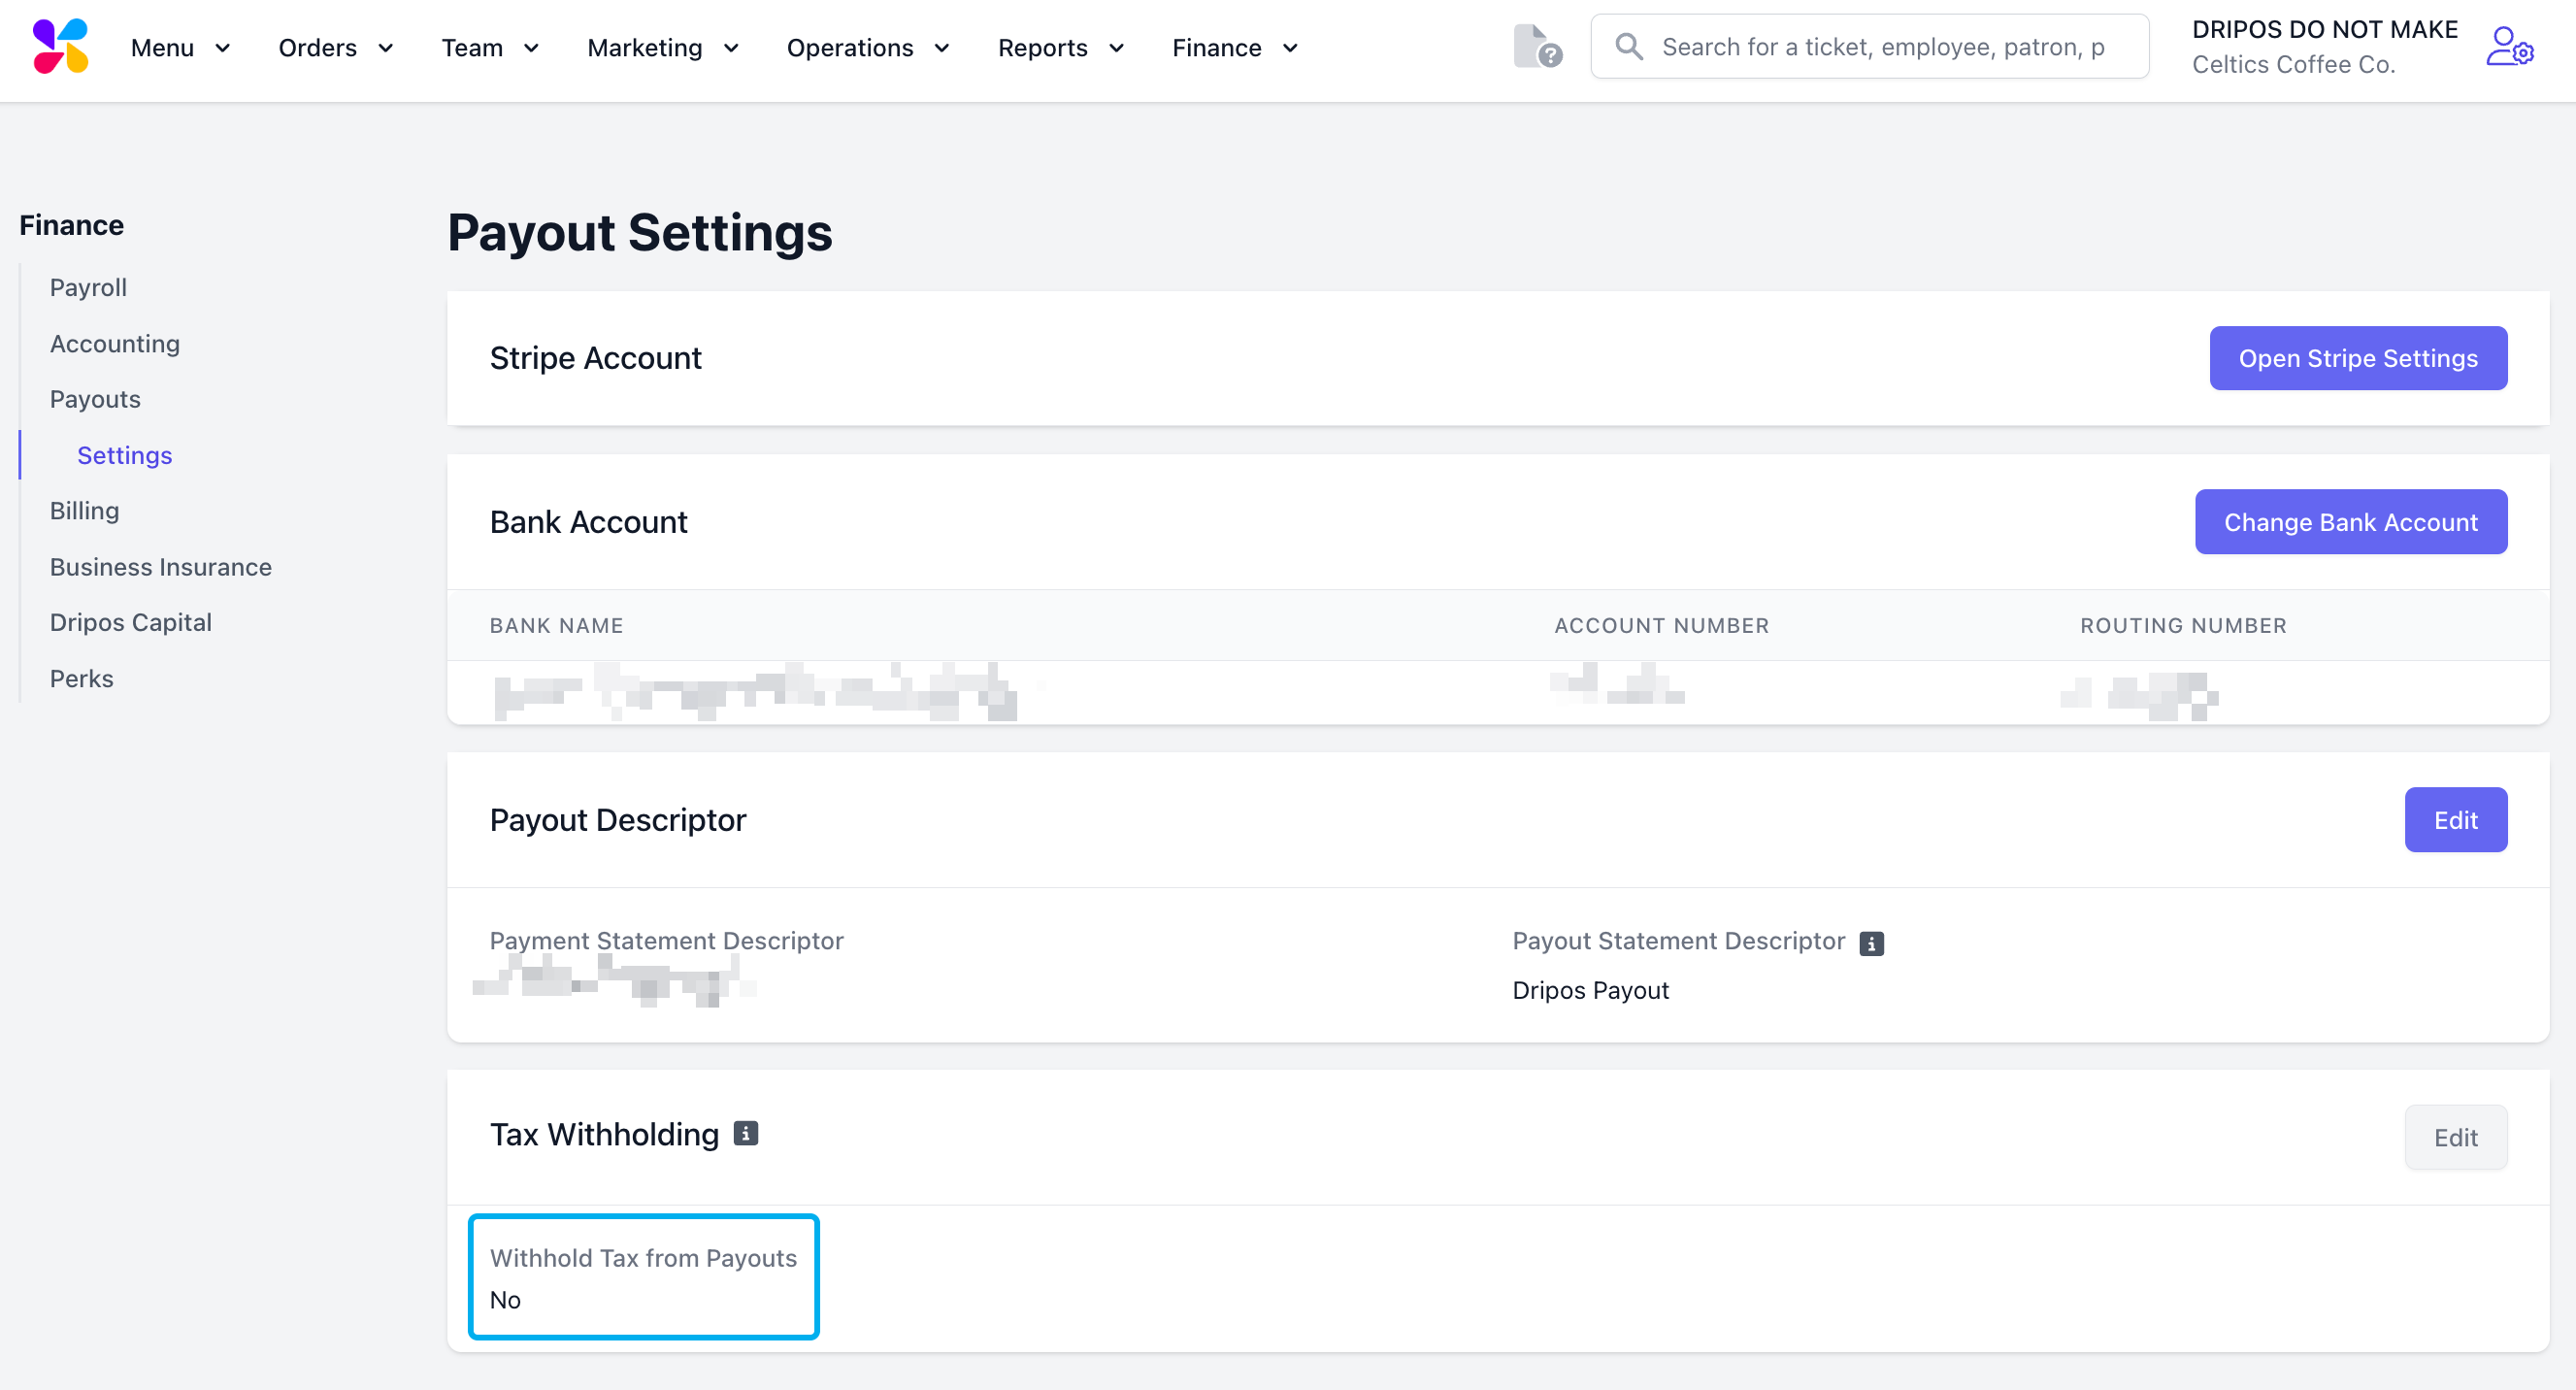Go to Payroll in sidebar
The height and width of the screenshot is (1390, 2576).
(x=88, y=288)
